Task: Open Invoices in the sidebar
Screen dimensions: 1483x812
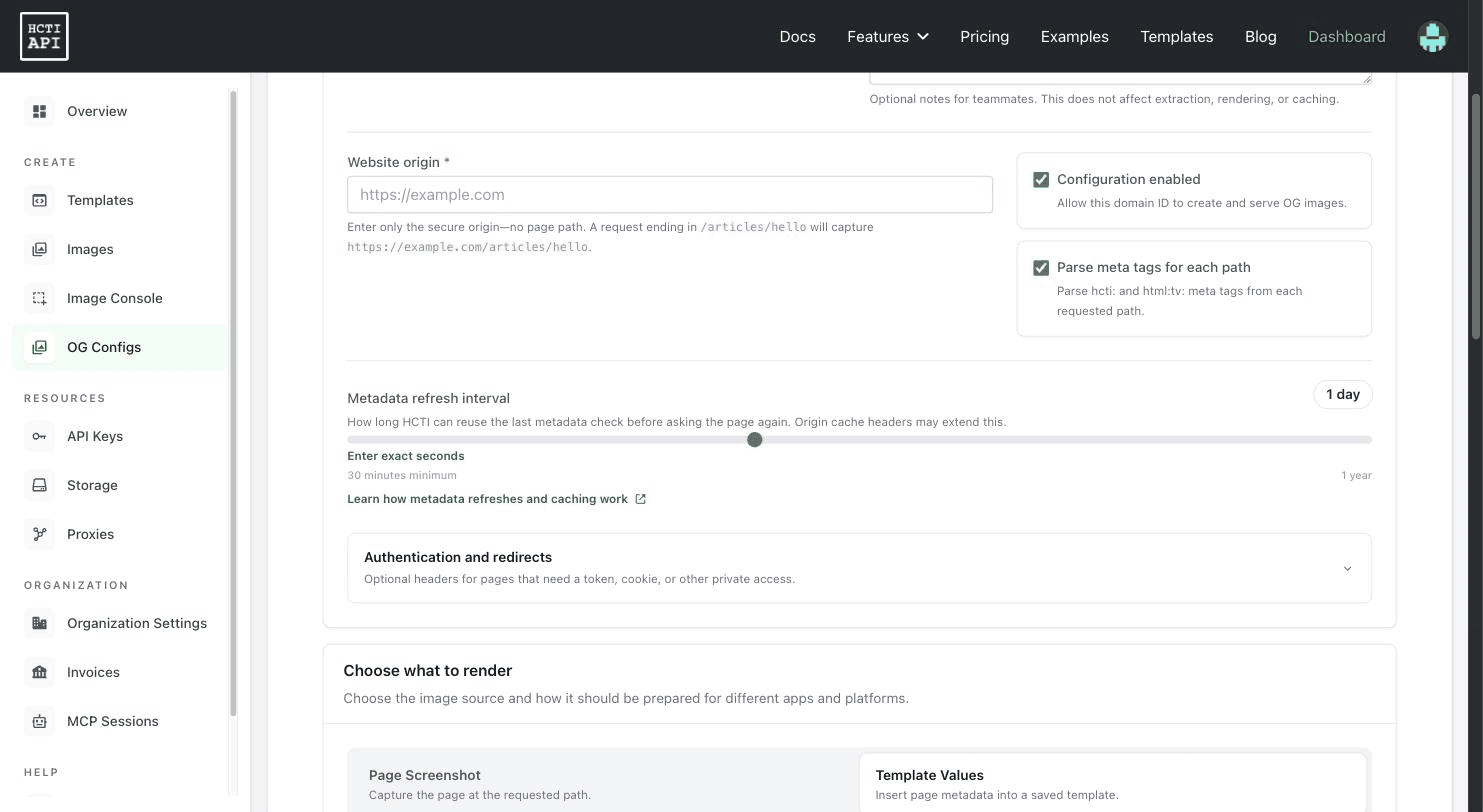Action: (x=119, y=672)
